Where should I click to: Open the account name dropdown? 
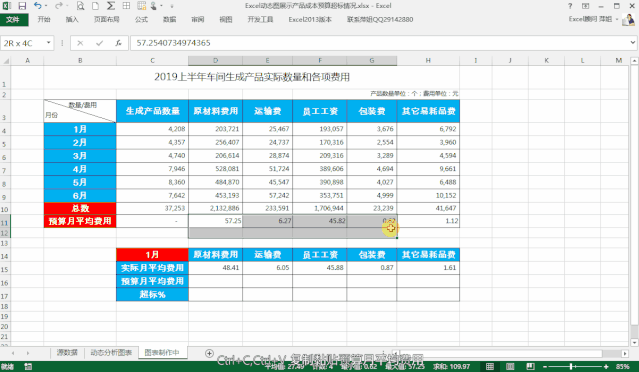click(617, 19)
